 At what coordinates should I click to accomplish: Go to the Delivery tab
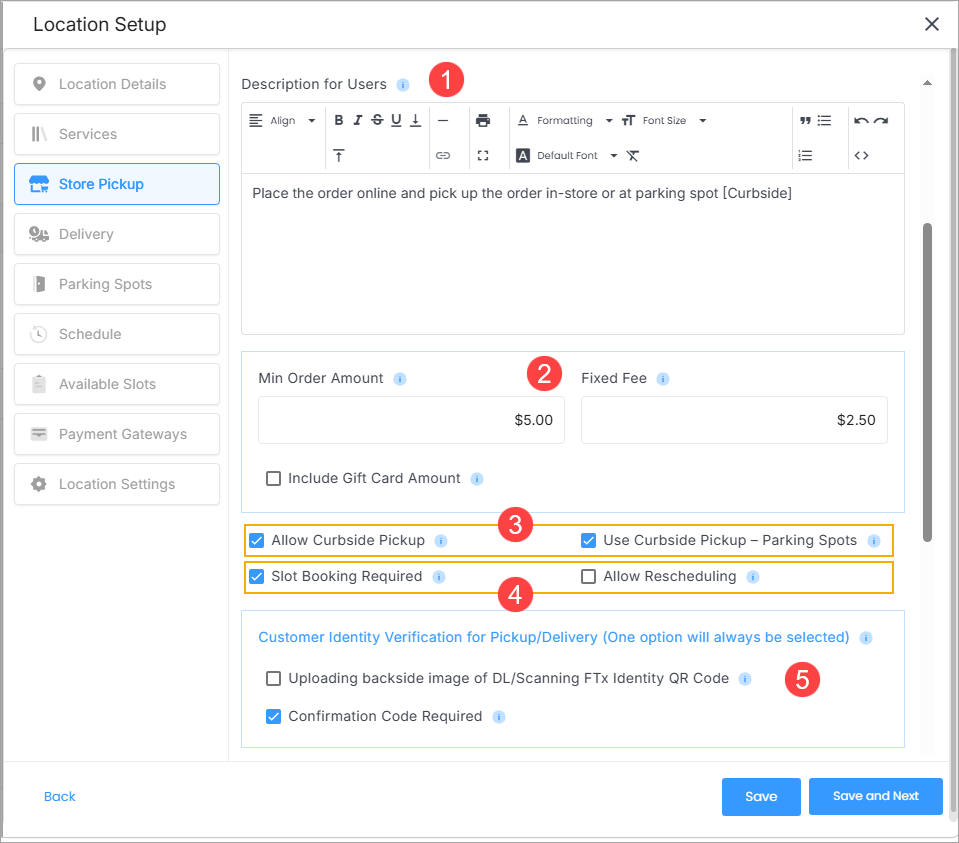[x=117, y=234]
